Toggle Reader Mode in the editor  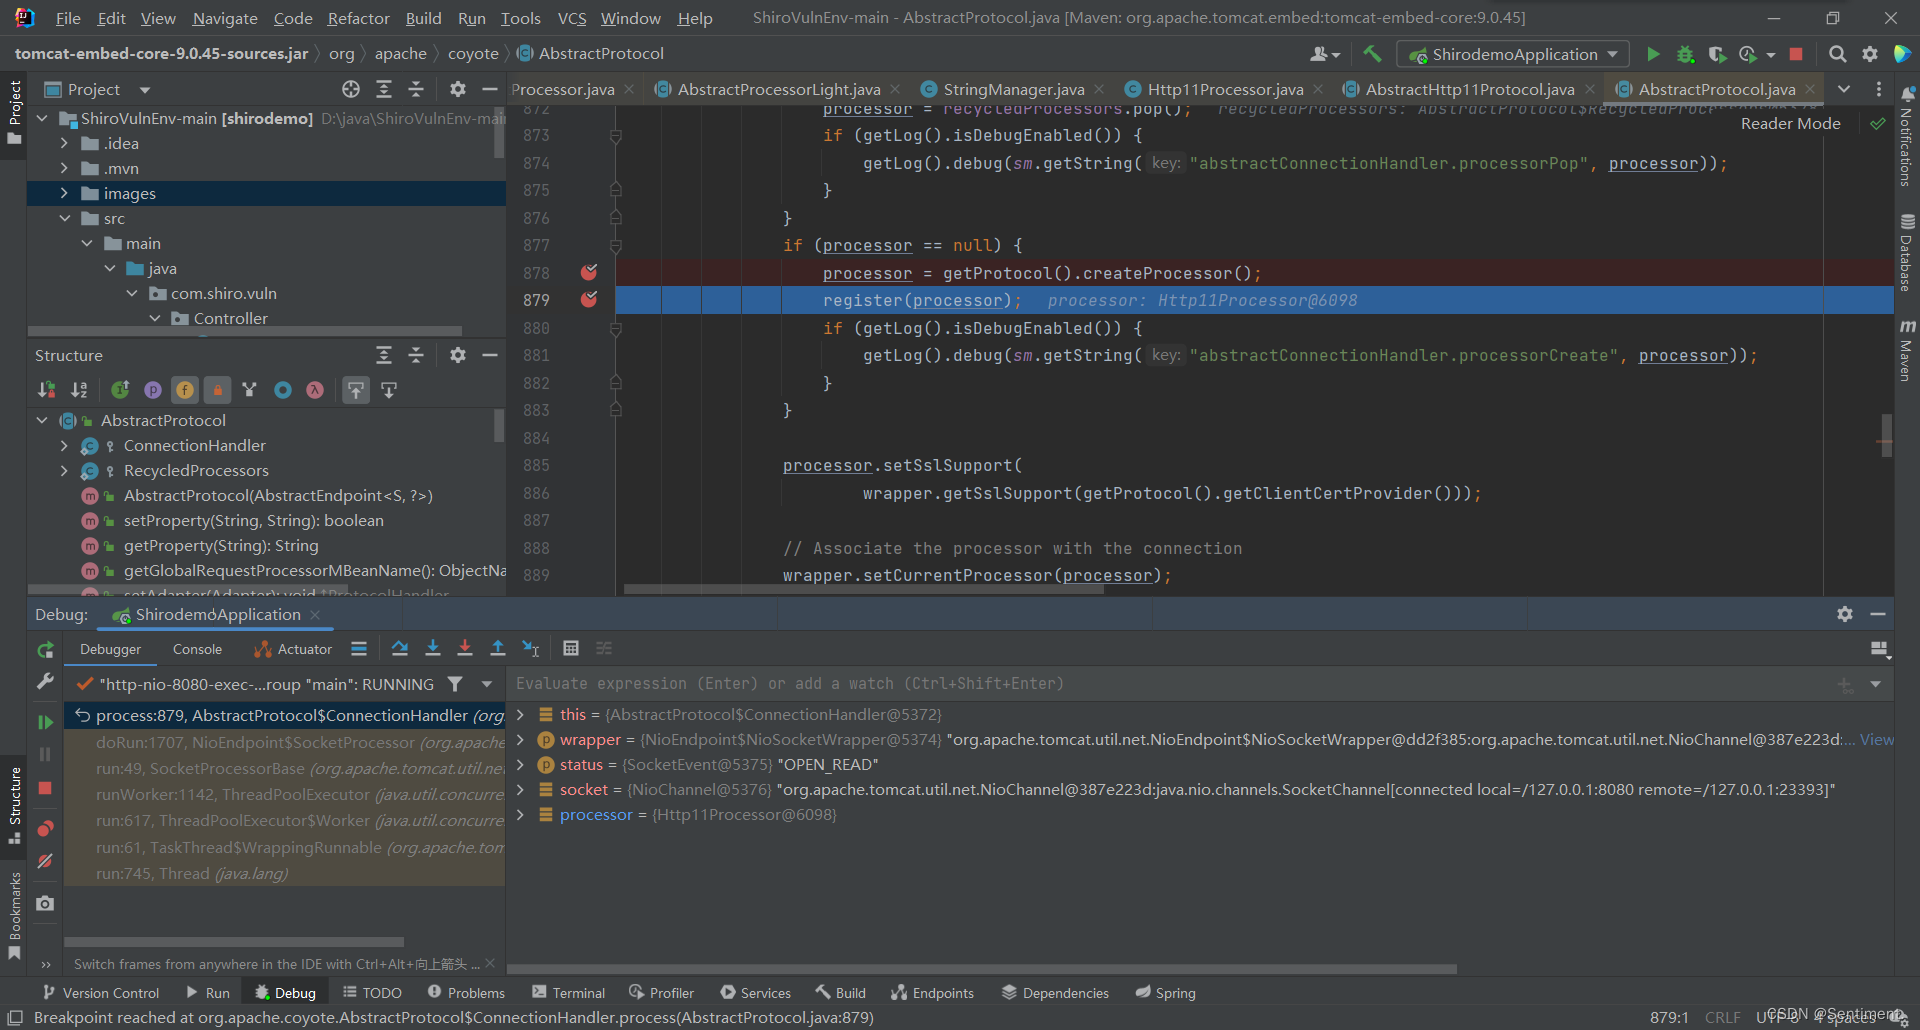click(1790, 123)
